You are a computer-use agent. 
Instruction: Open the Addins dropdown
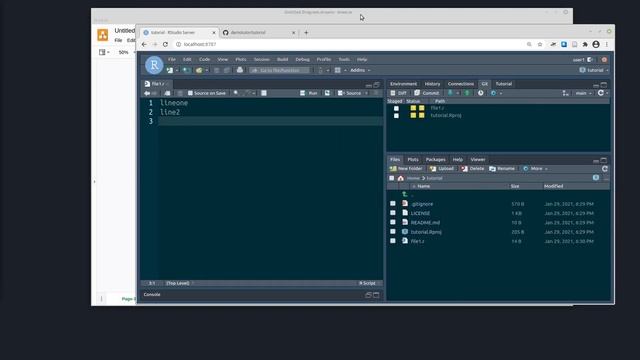pyautogui.click(x=360, y=70)
